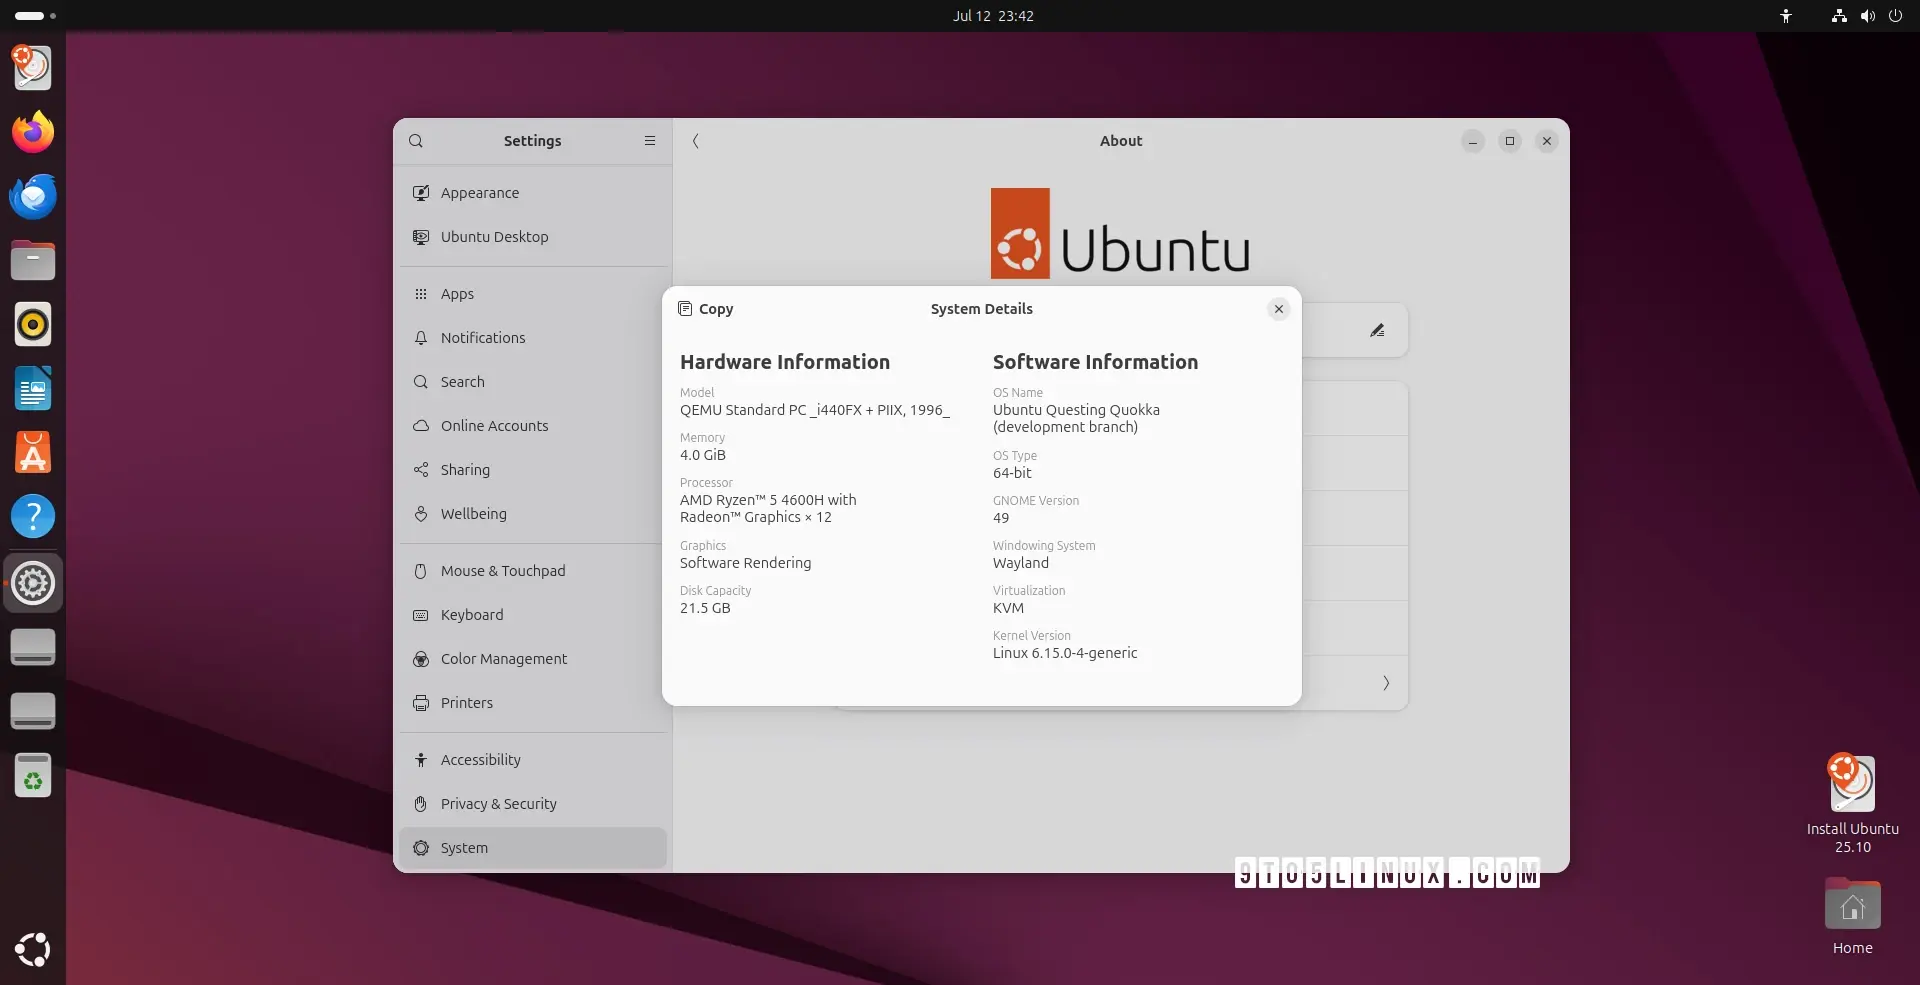Click the search icon in Settings header
The height and width of the screenshot is (985, 1920).
416,141
